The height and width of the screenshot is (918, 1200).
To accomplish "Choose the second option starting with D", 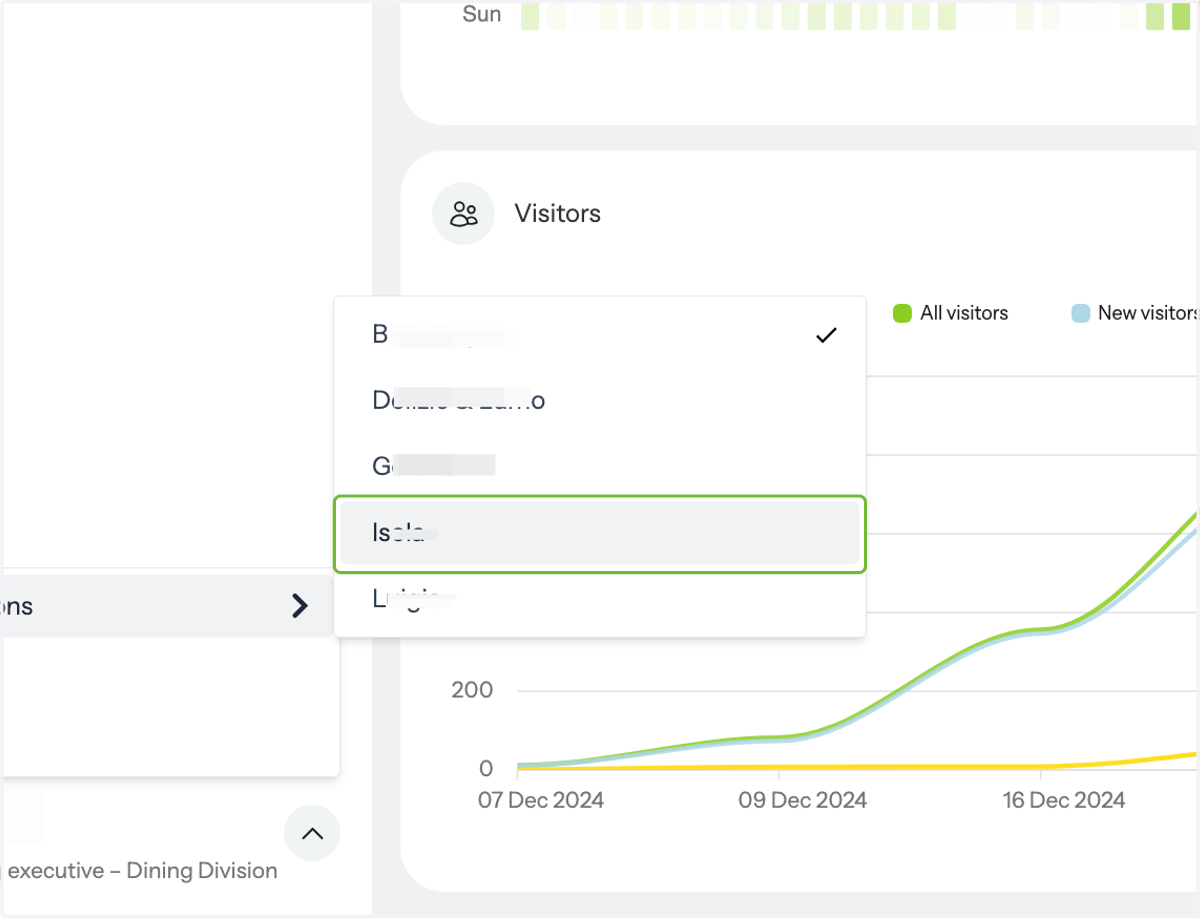I will [x=599, y=401].
